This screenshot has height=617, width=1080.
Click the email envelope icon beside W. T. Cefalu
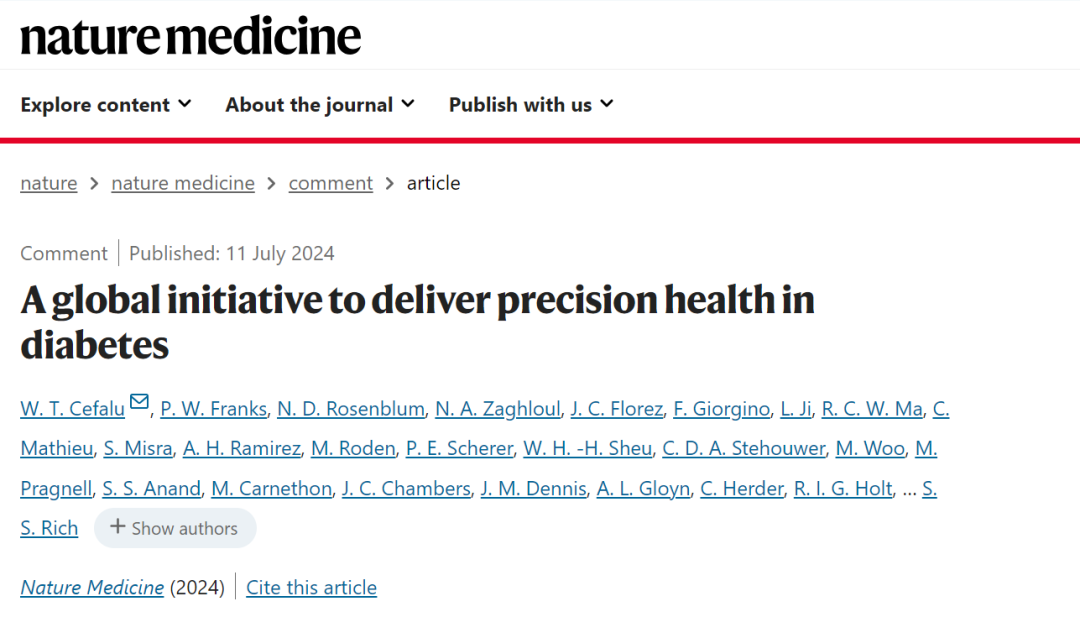139,401
